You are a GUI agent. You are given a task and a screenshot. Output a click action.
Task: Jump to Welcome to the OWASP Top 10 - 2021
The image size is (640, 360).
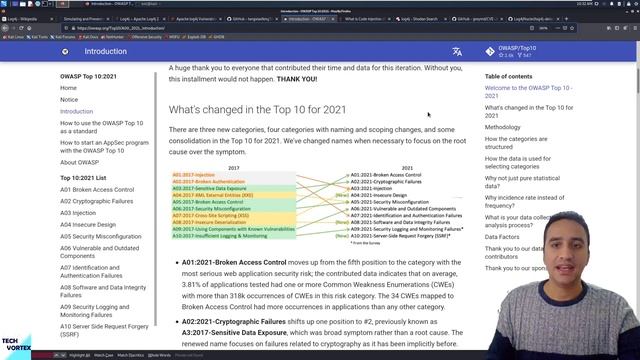click(x=528, y=92)
